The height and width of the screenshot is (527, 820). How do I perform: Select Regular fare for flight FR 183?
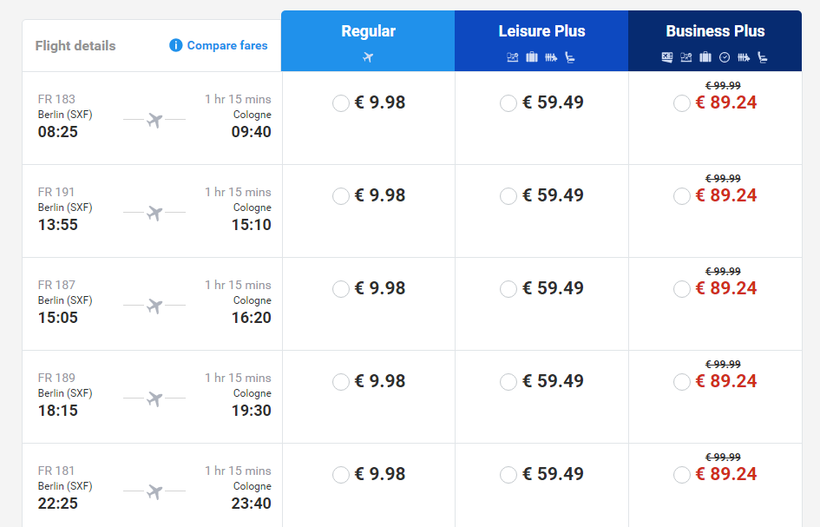point(341,103)
